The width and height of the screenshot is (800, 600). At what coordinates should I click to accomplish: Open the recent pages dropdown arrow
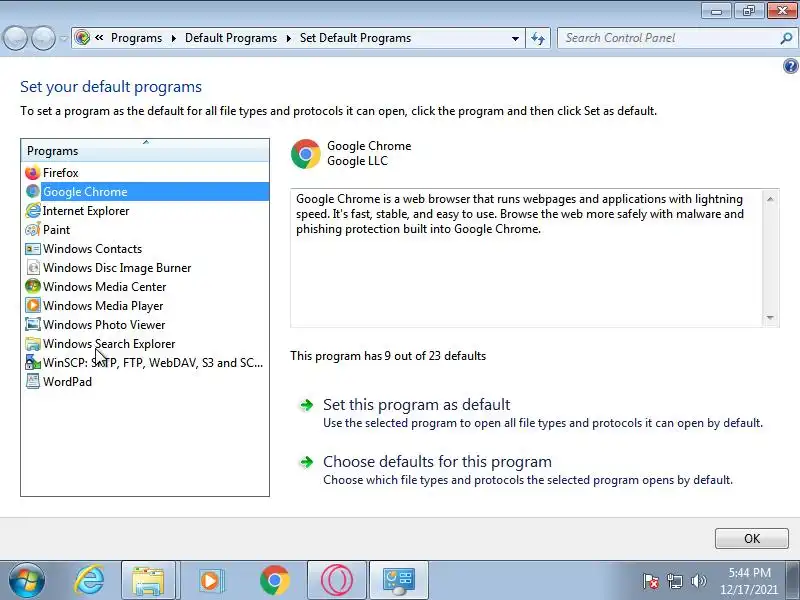point(63,38)
